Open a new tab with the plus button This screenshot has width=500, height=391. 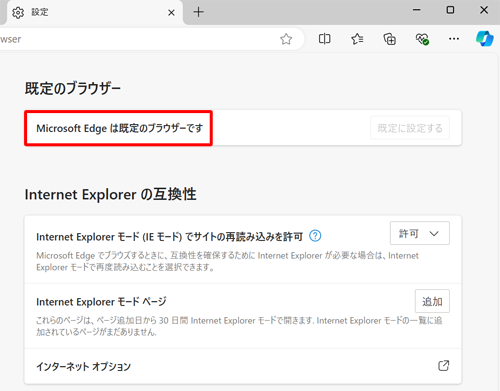click(198, 12)
